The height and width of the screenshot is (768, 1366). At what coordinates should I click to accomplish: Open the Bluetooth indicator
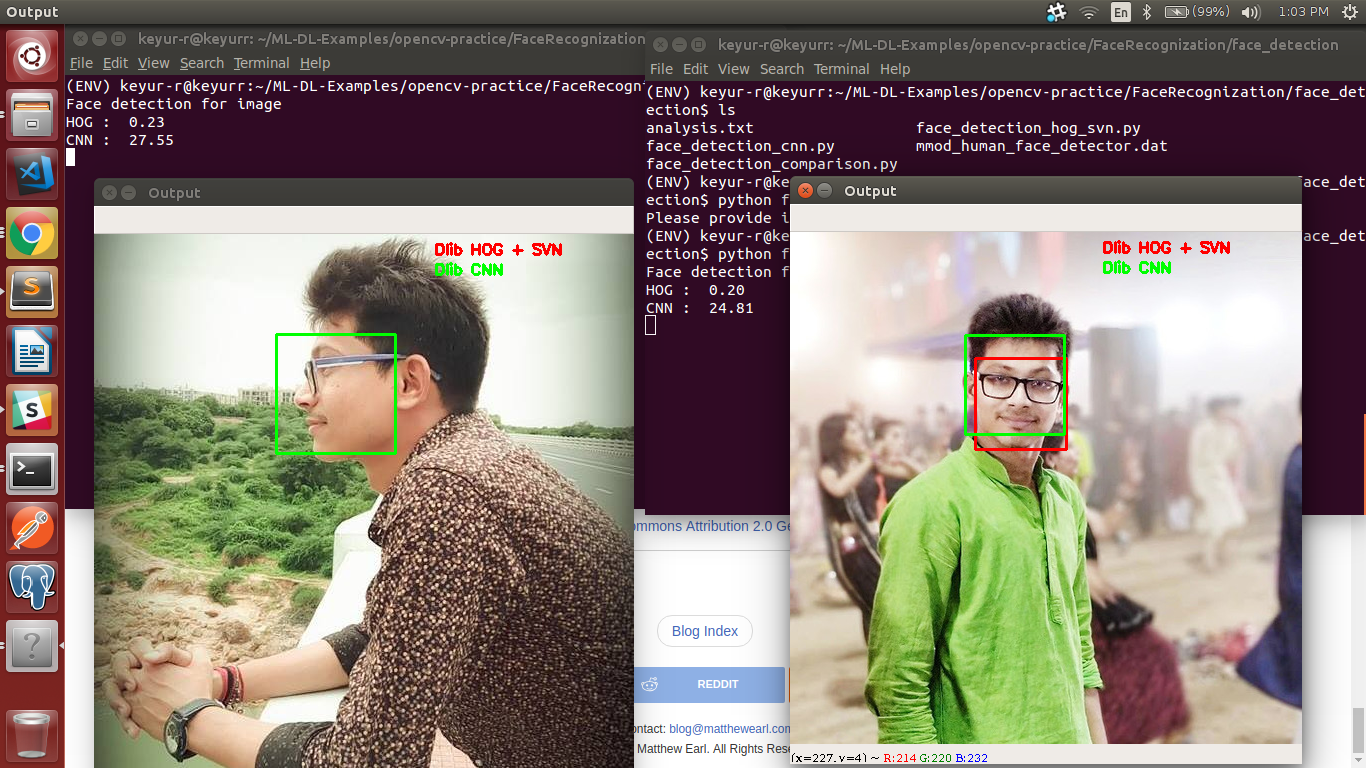1148,12
